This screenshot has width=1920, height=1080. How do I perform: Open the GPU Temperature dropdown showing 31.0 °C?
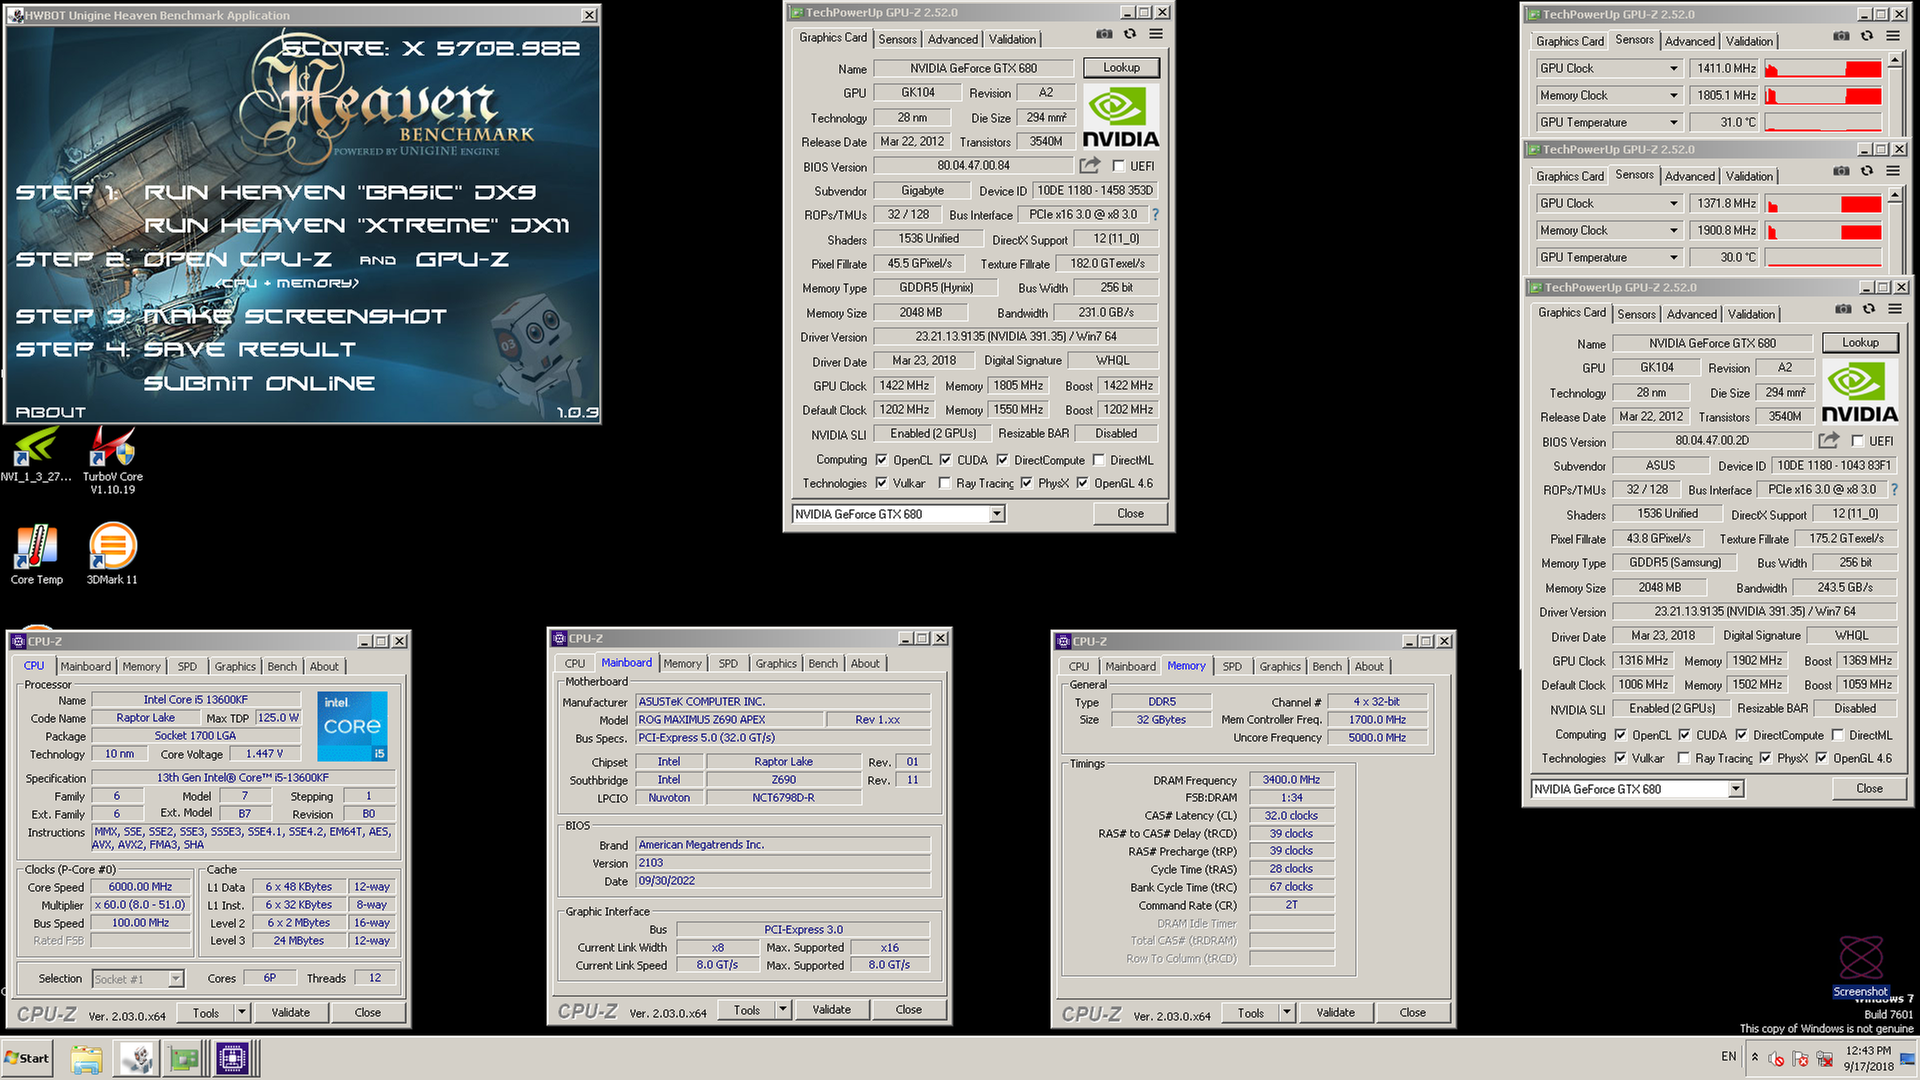tap(1673, 122)
